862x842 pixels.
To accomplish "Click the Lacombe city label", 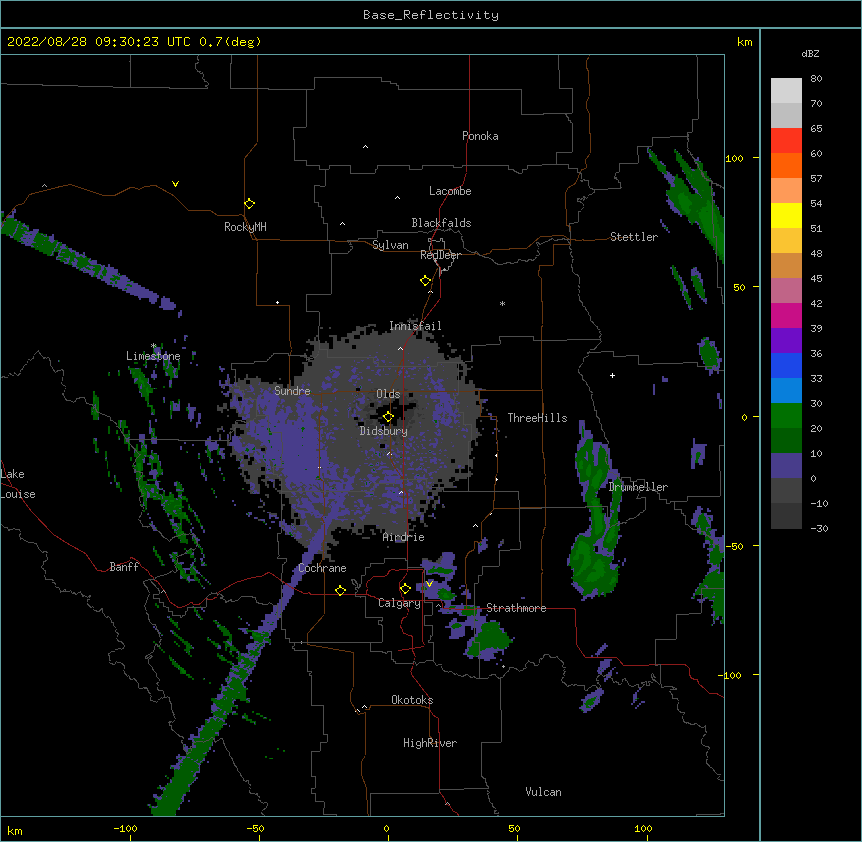I will pos(450,191).
